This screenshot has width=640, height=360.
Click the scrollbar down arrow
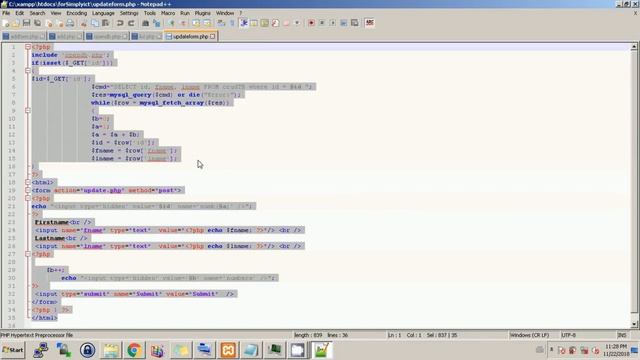(634, 324)
